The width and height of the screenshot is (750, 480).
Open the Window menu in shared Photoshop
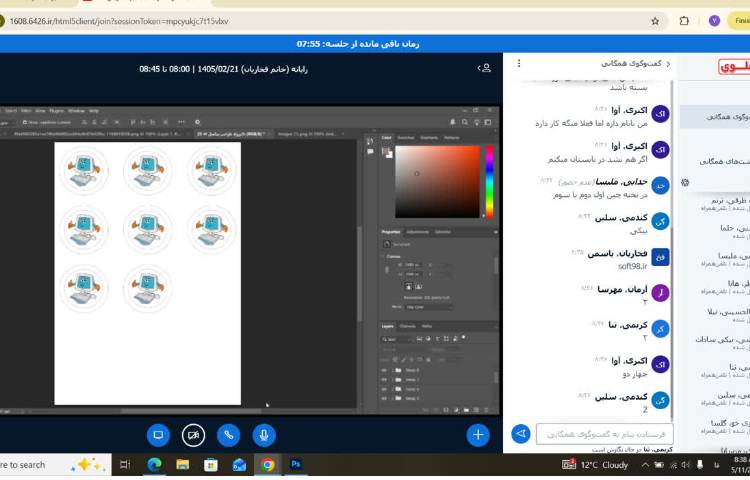pos(76,110)
